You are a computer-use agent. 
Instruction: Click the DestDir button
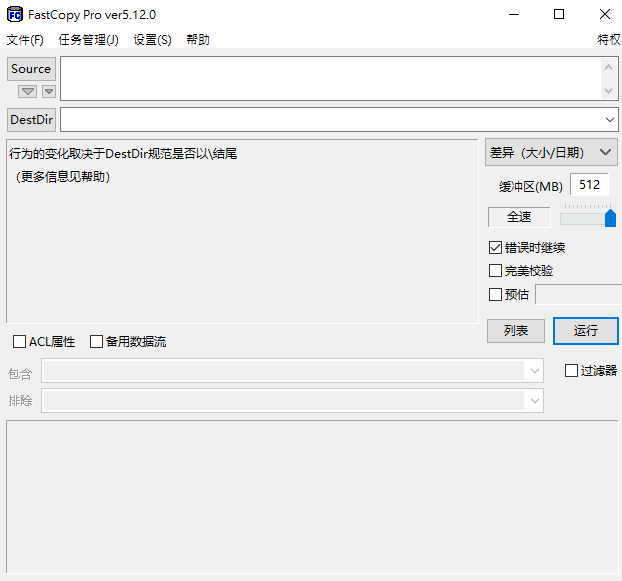pos(31,120)
